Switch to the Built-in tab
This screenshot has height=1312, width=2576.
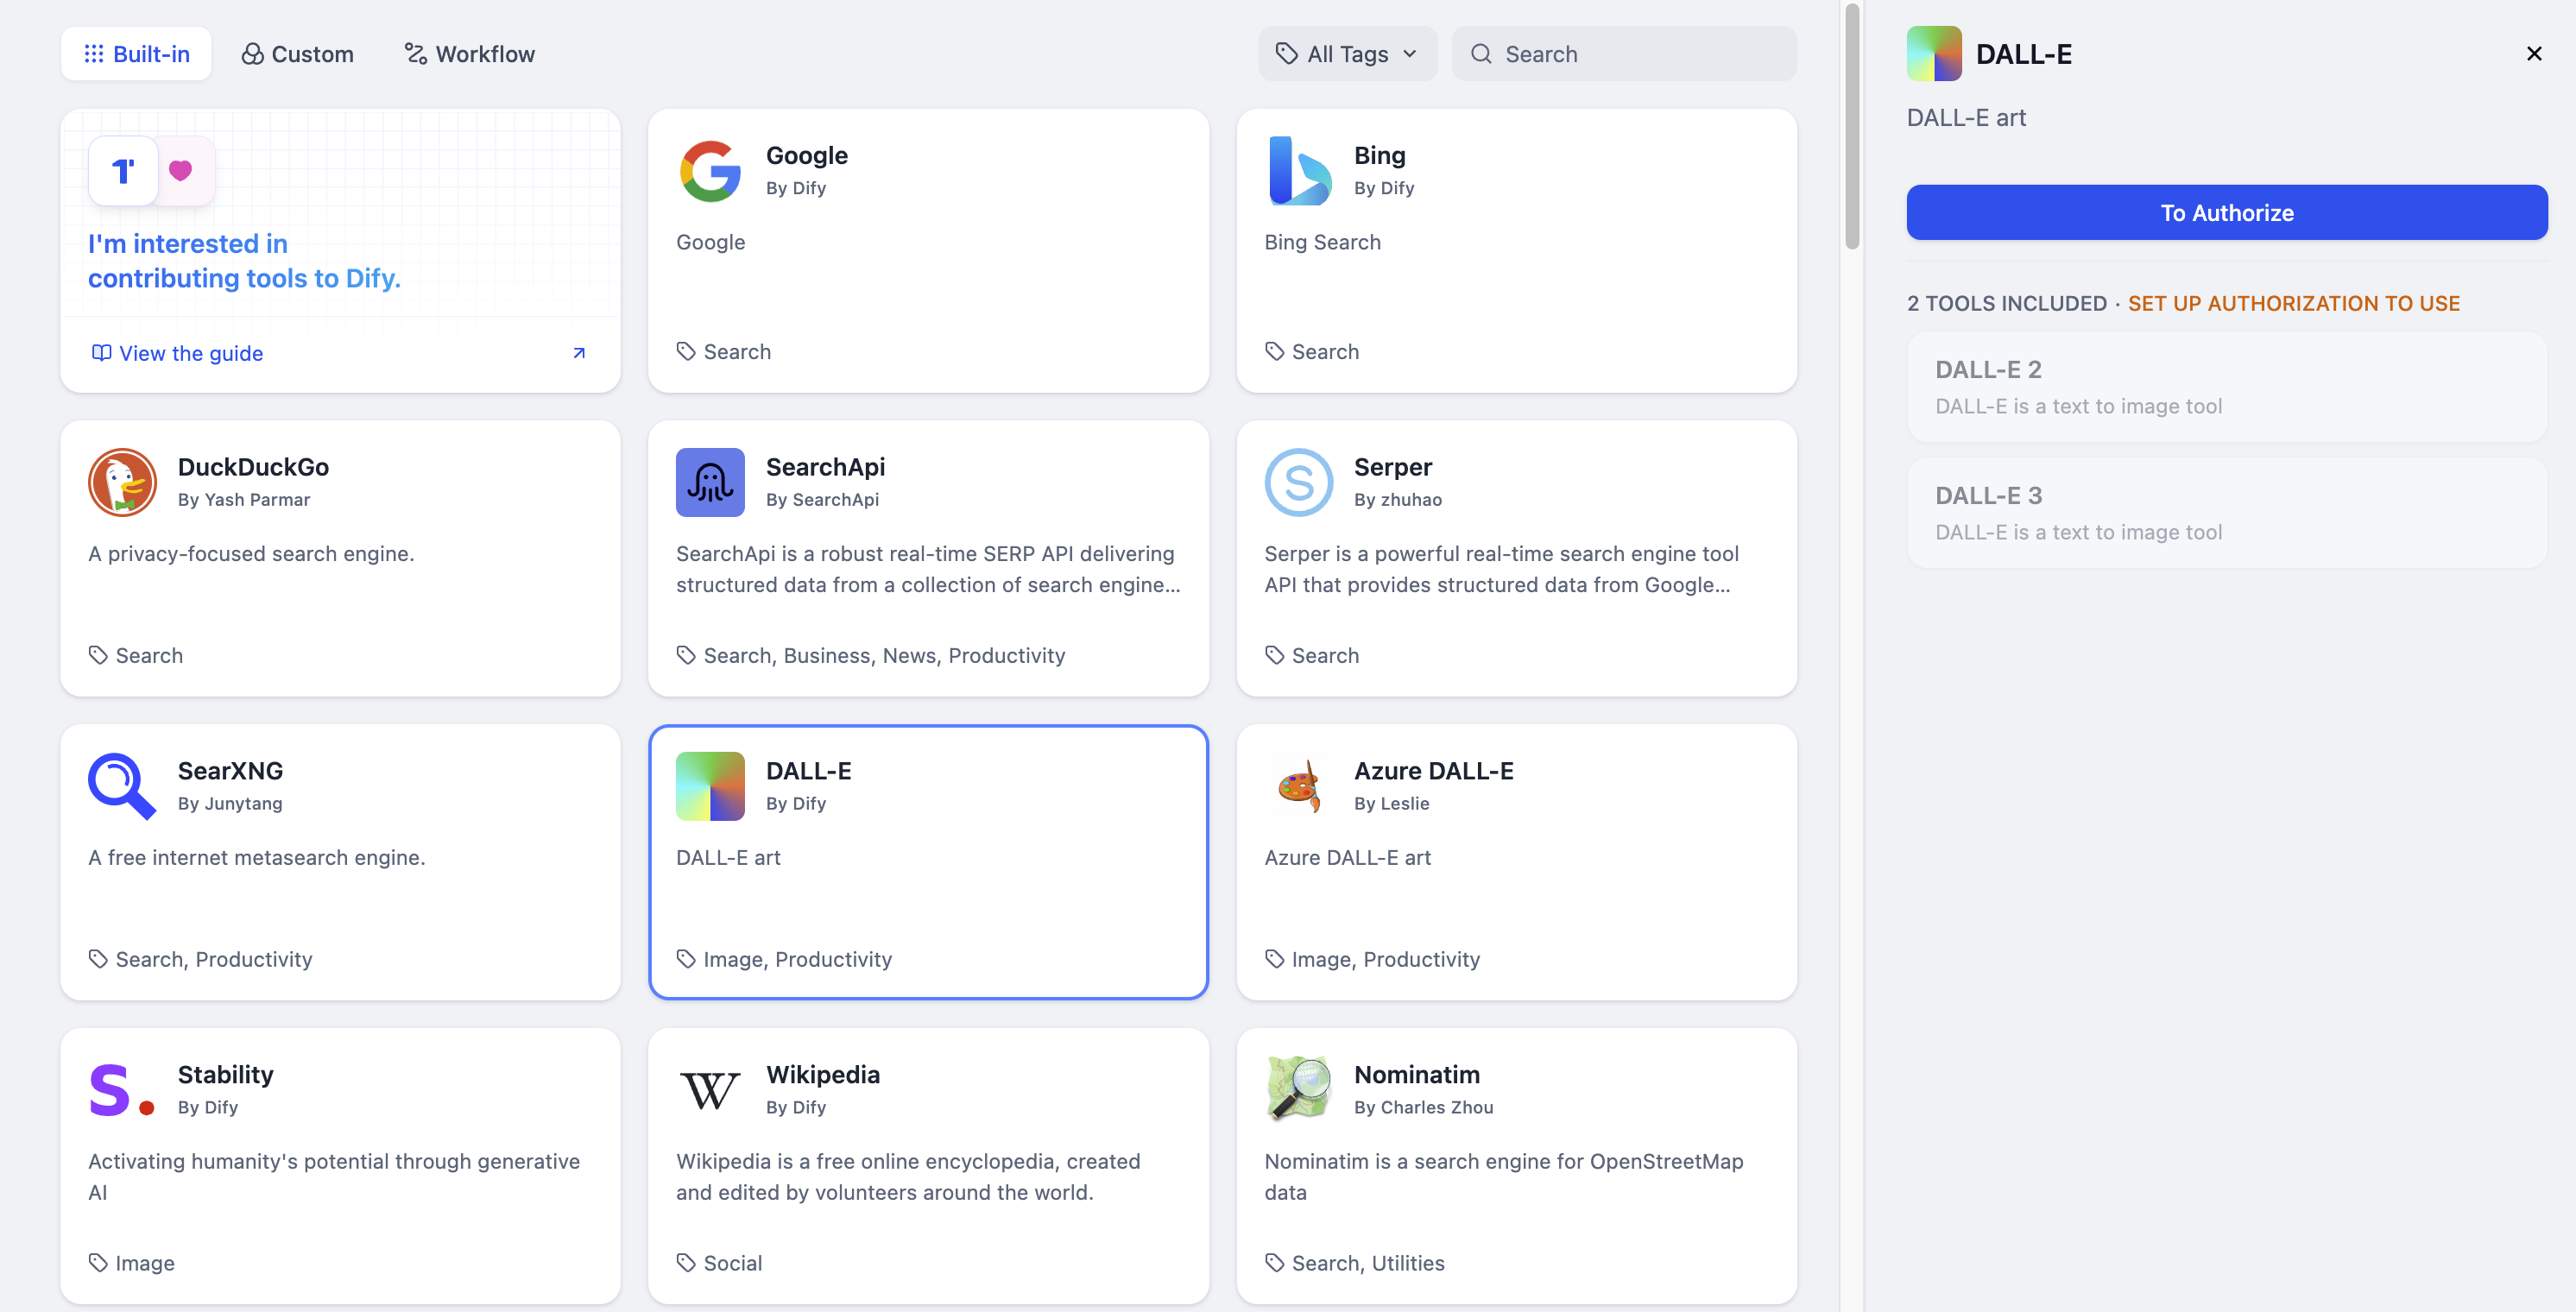point(136,54)
